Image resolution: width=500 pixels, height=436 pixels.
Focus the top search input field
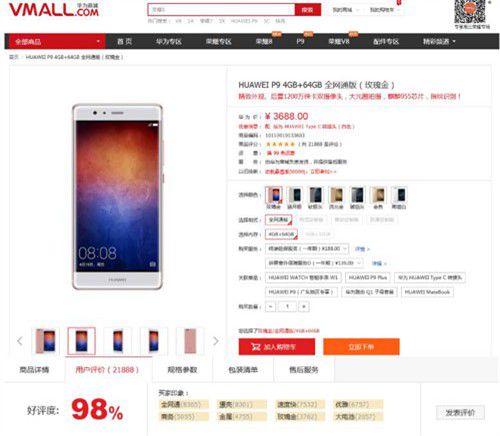222,10
